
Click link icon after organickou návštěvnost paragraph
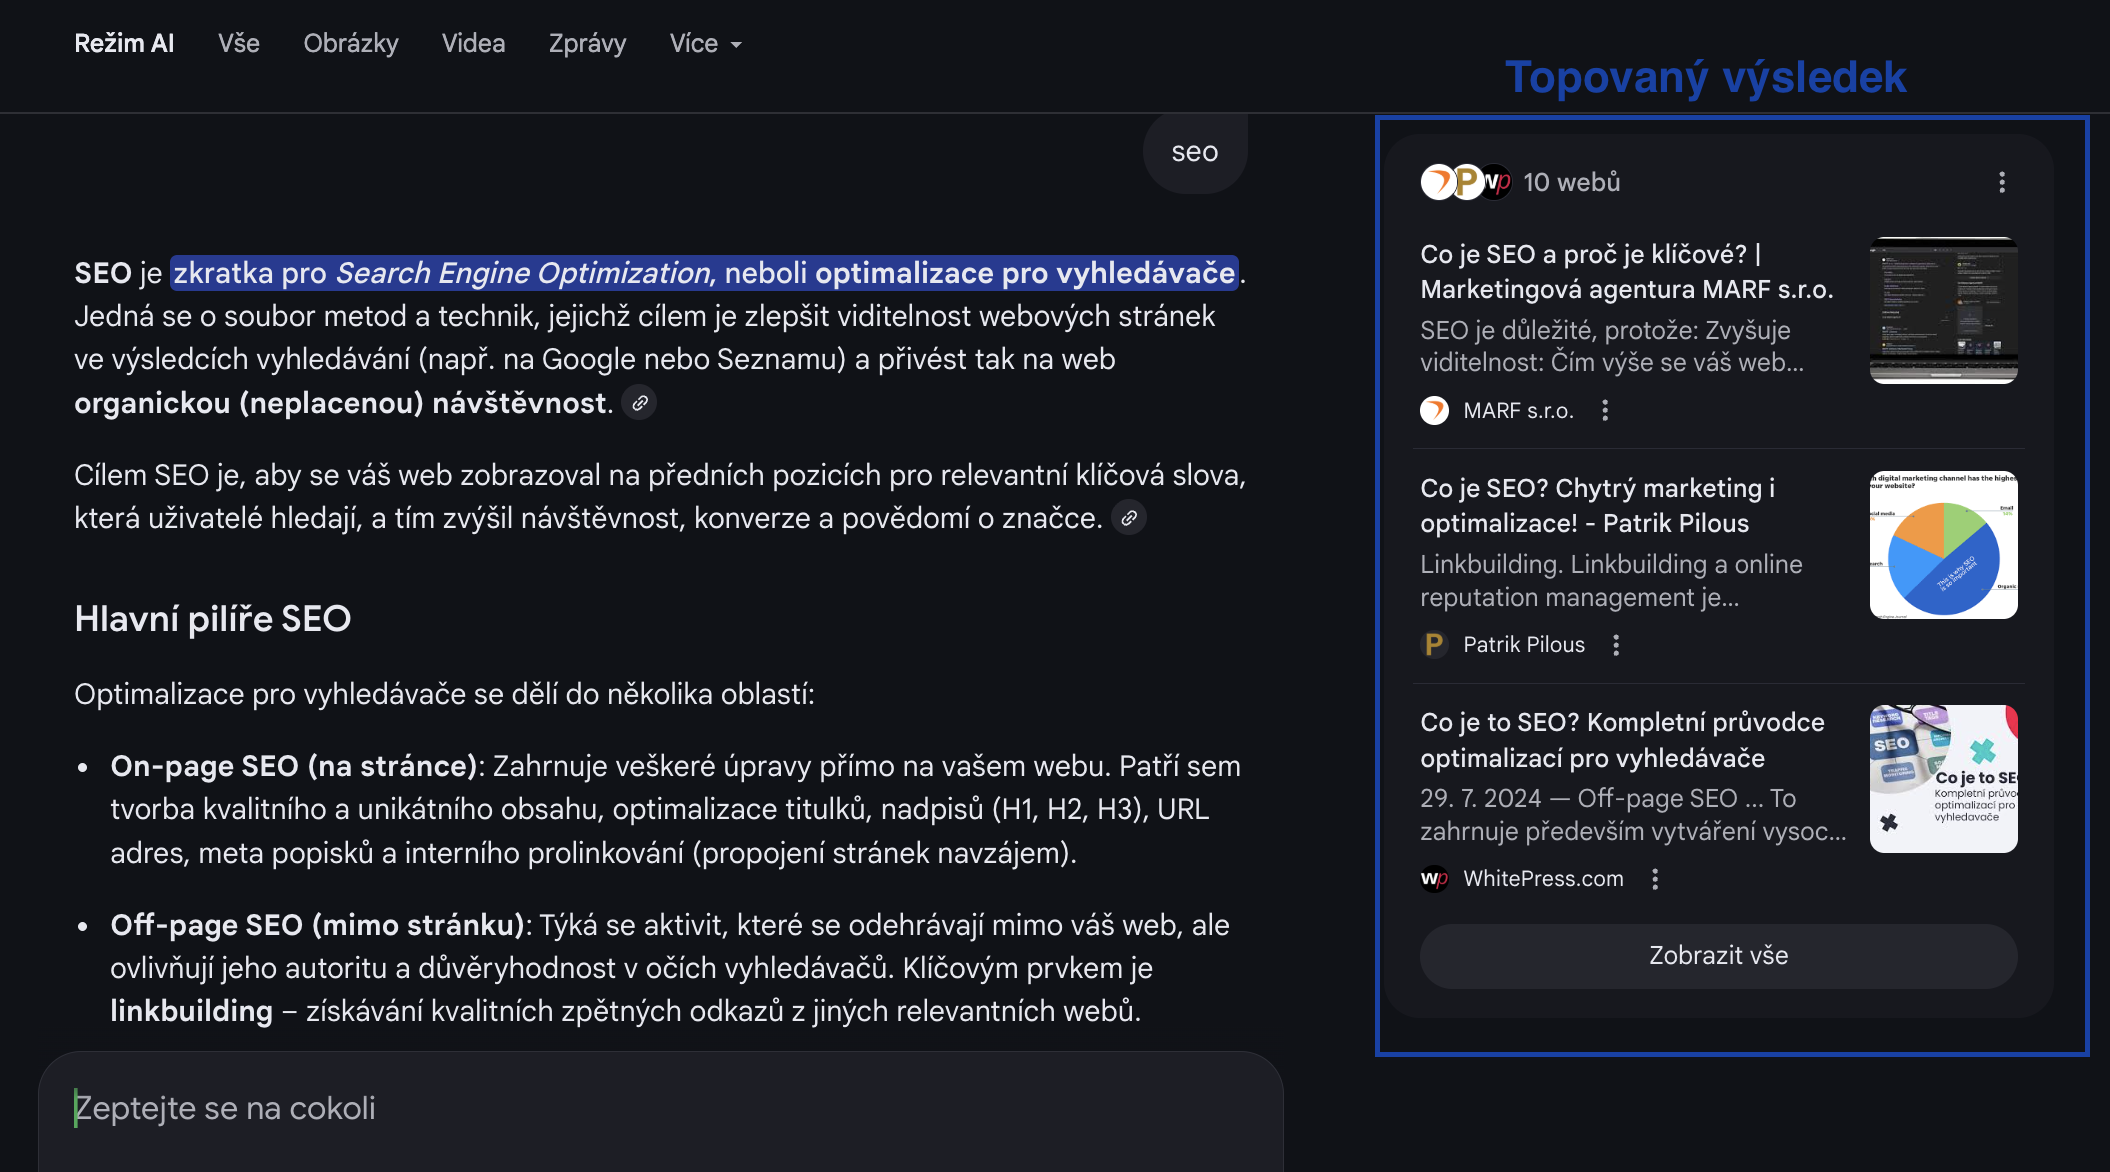(639, 403)
